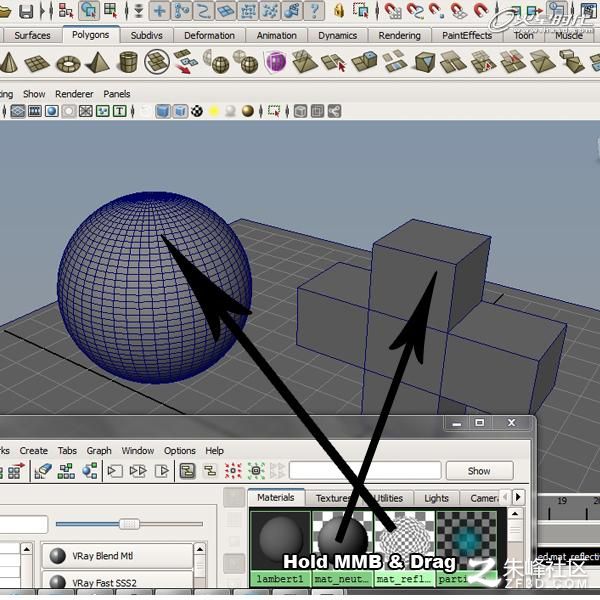Screen dimensions: 600x600
Task: Click the surfaces selection mask icon
Action: [x=226, y=11]
